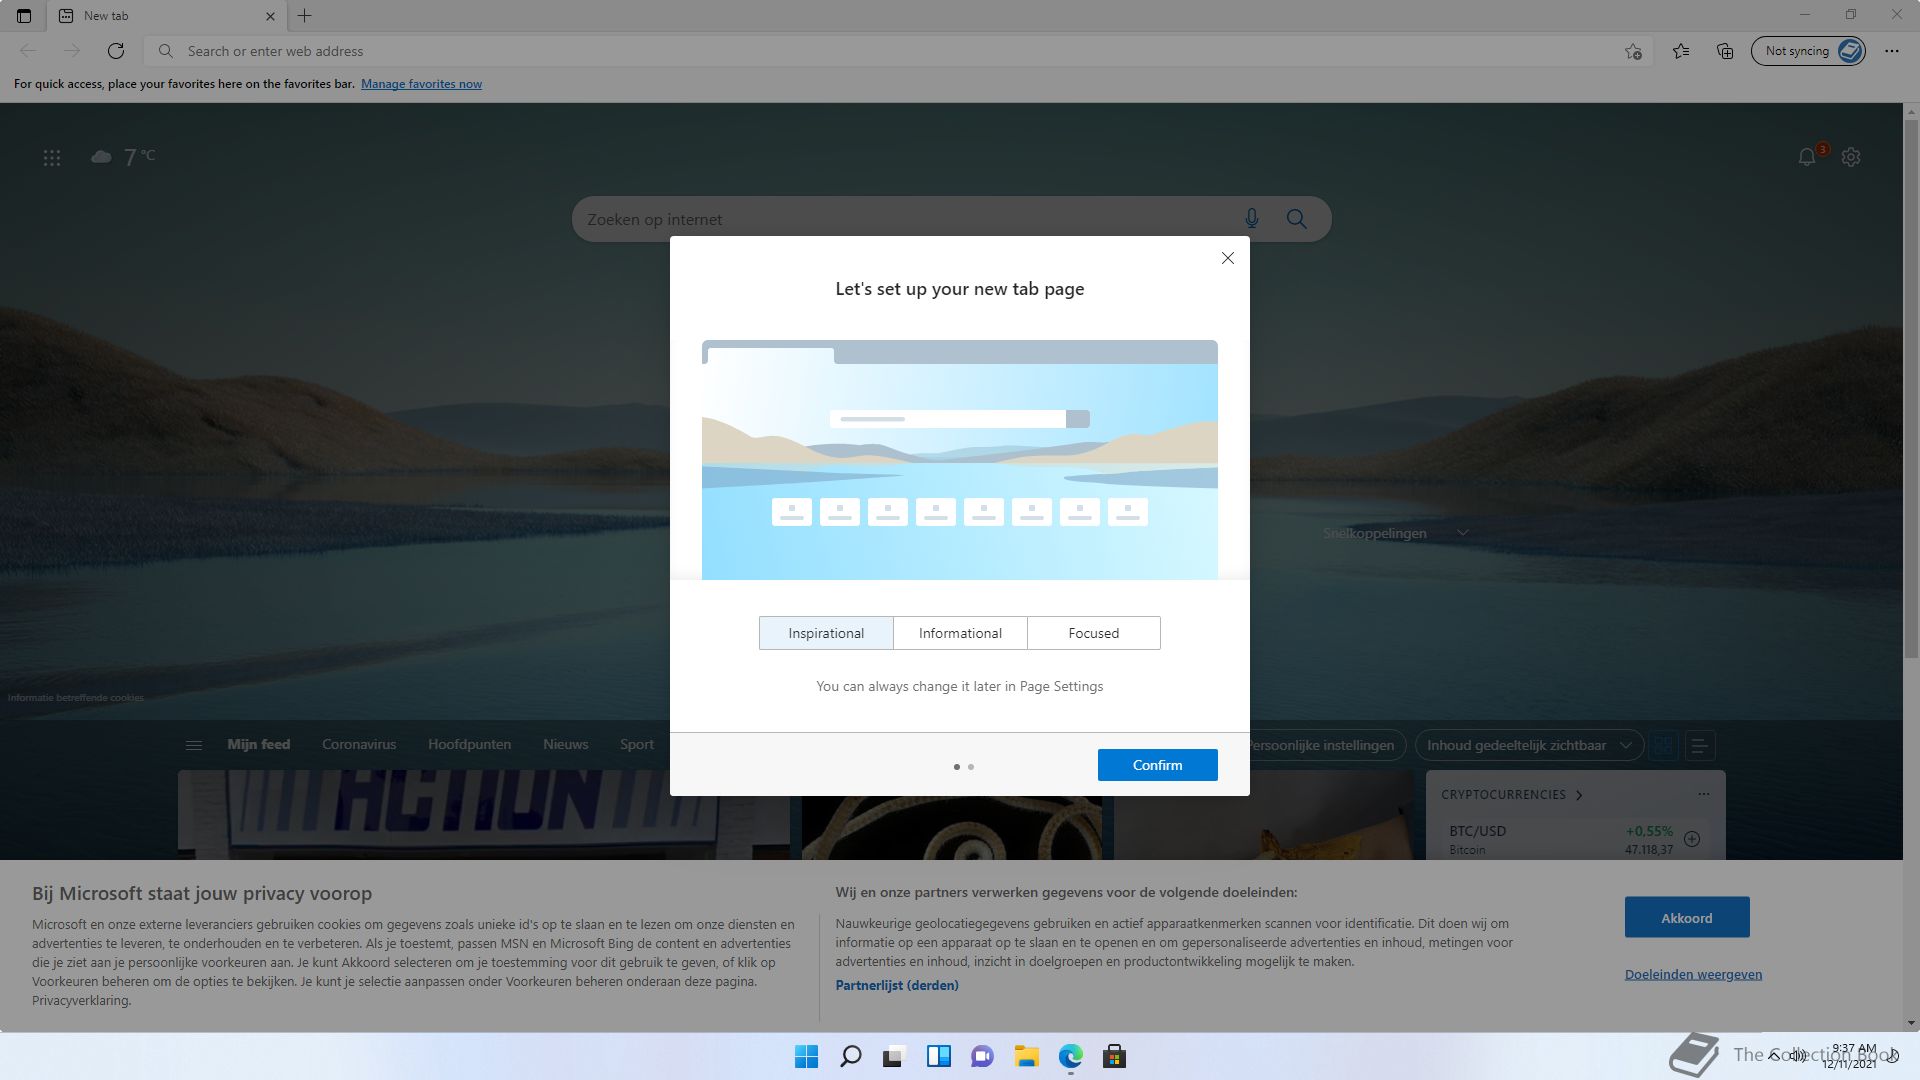Switch to the Sport tab
This screenshot has height=1080, width=1920.
point(637,744)
